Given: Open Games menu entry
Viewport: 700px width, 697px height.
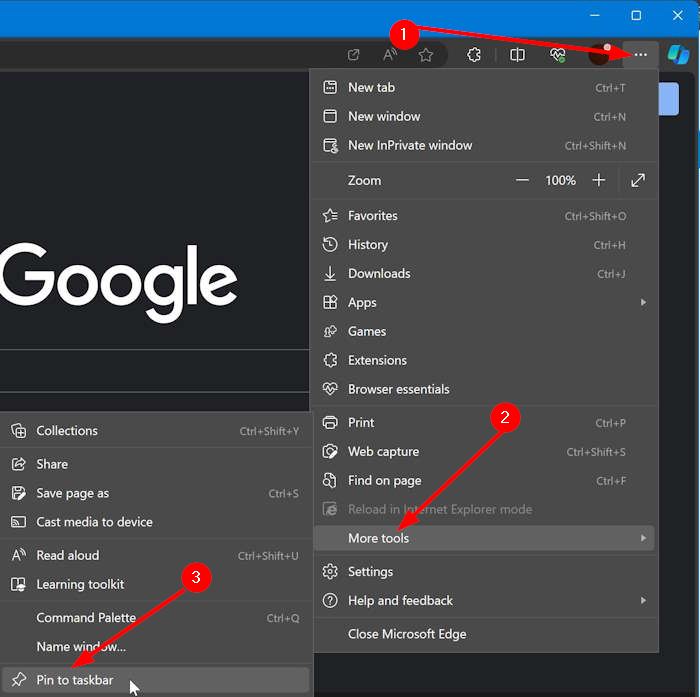Looking at the screenshot, I should pos(484,331).
